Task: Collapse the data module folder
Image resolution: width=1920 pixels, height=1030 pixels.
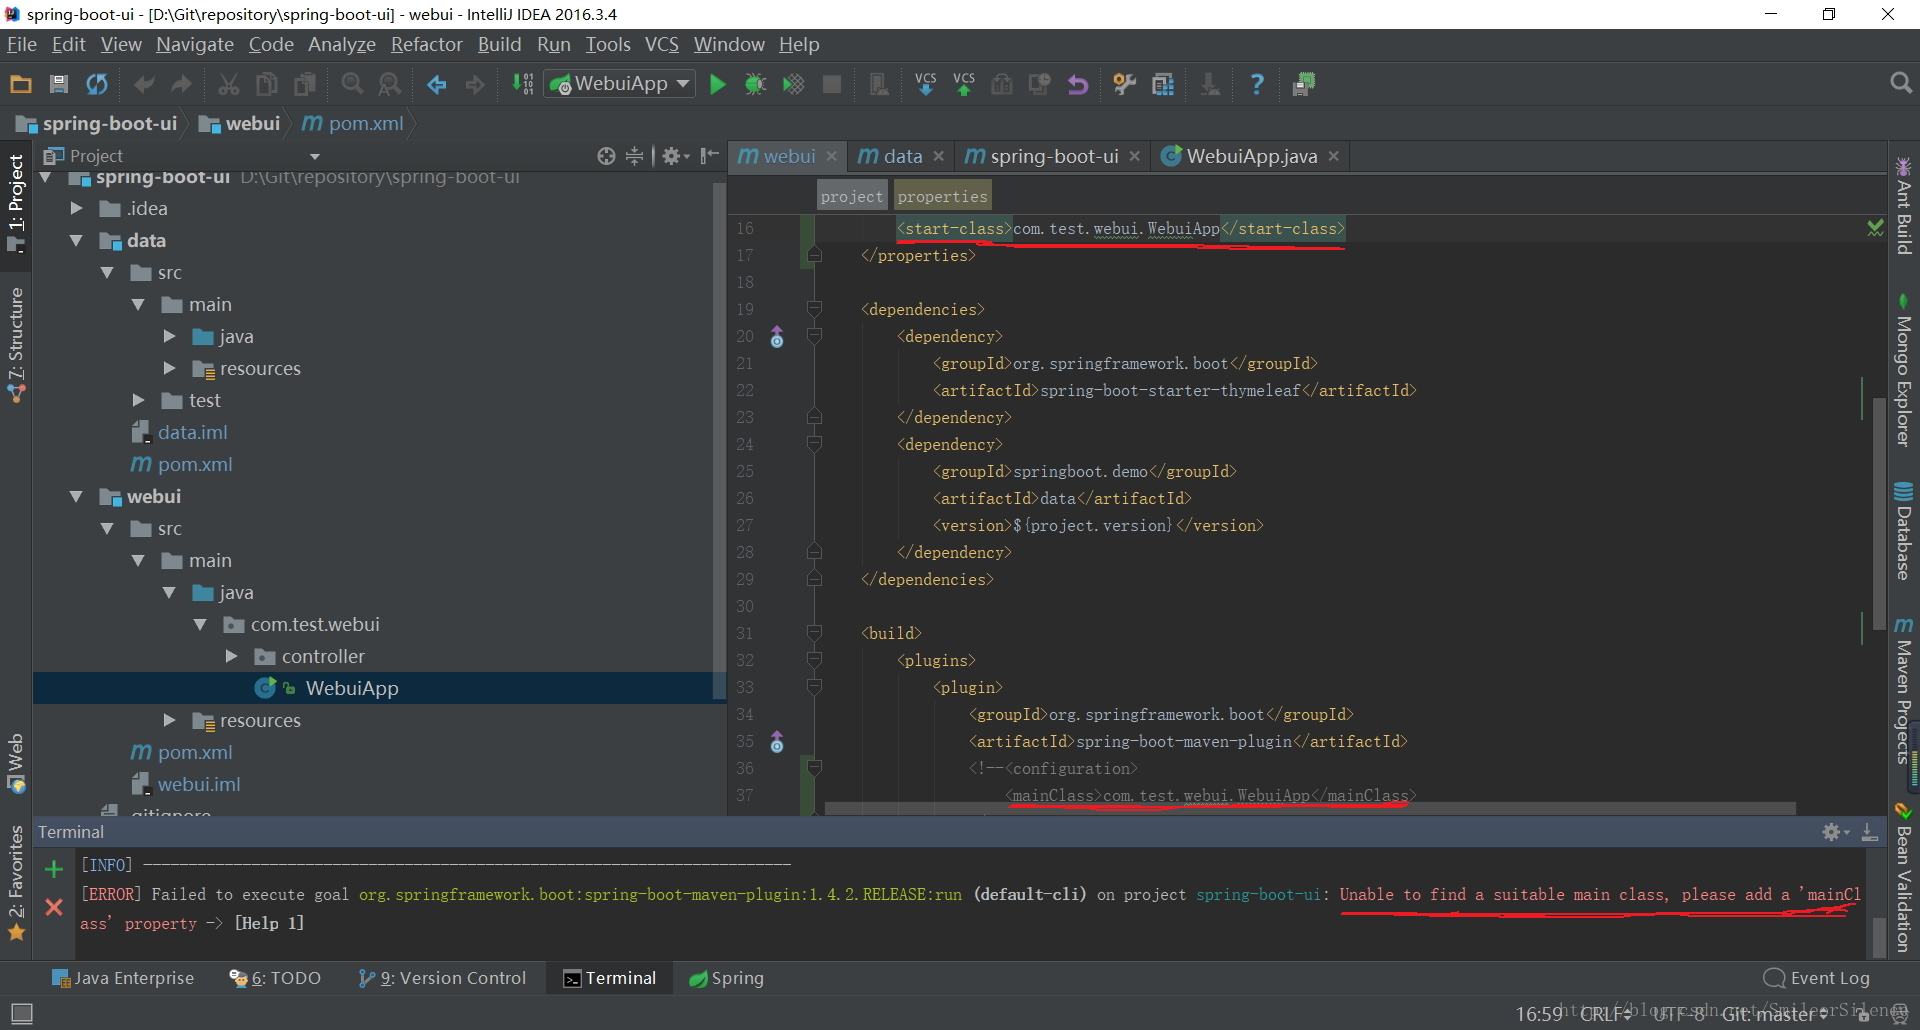Action: point(76,240)
